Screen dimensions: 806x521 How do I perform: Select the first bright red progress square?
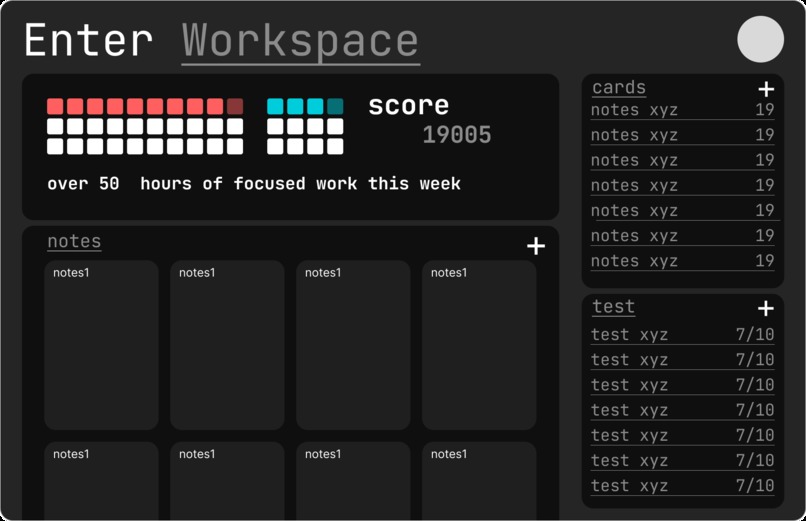(55, 106)
